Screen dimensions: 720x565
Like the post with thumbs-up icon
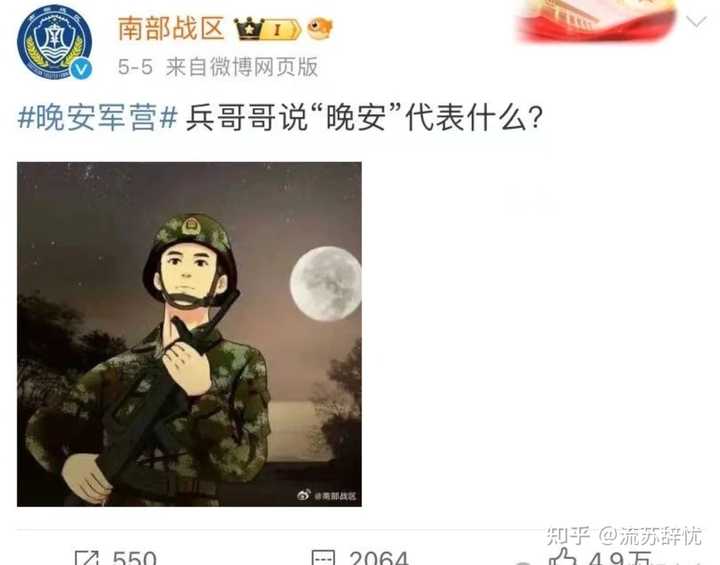pos(564,557)
